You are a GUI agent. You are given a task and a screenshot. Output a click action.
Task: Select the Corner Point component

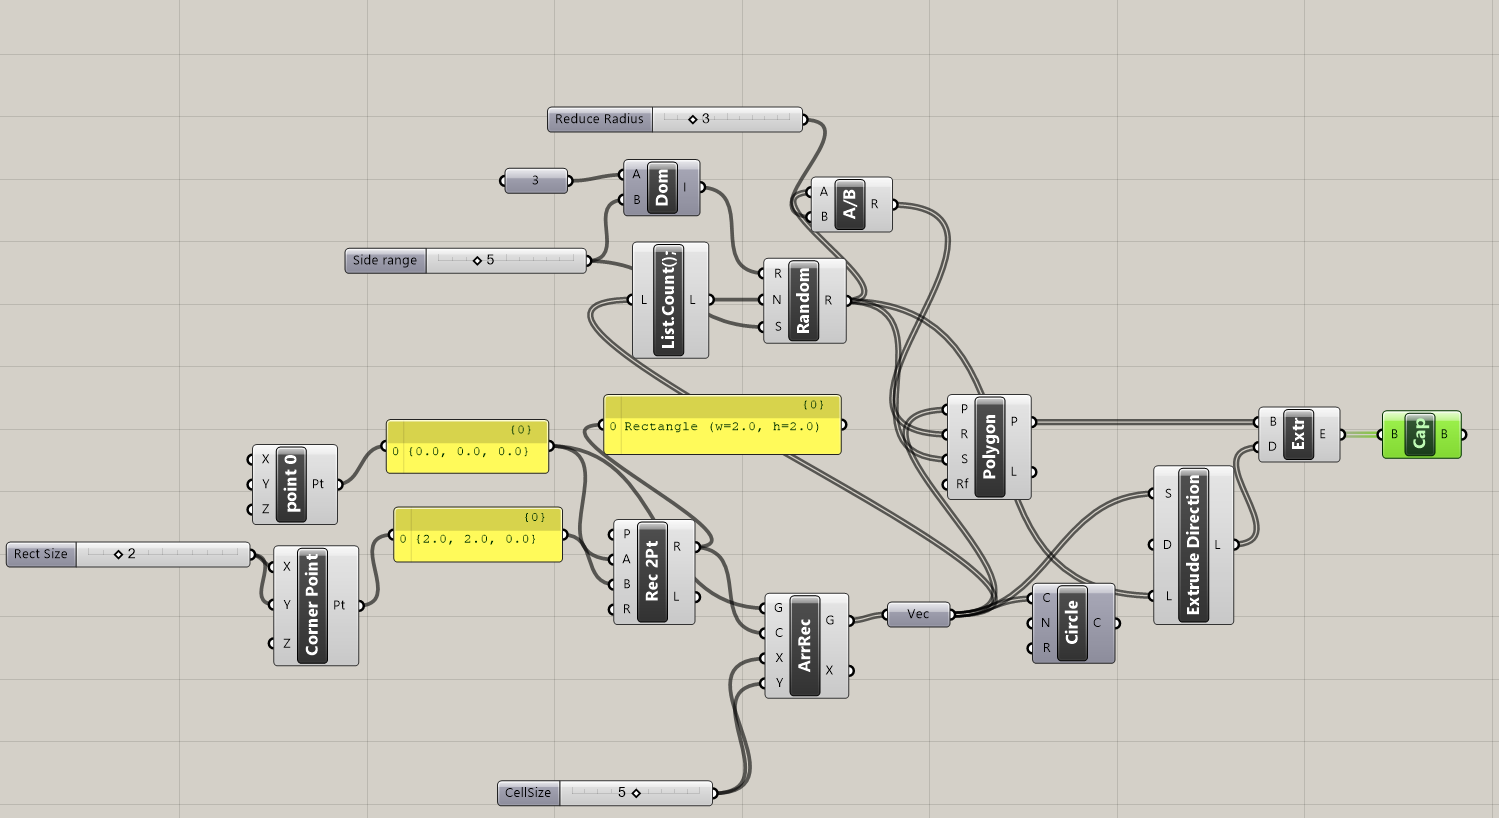[316, 604]
